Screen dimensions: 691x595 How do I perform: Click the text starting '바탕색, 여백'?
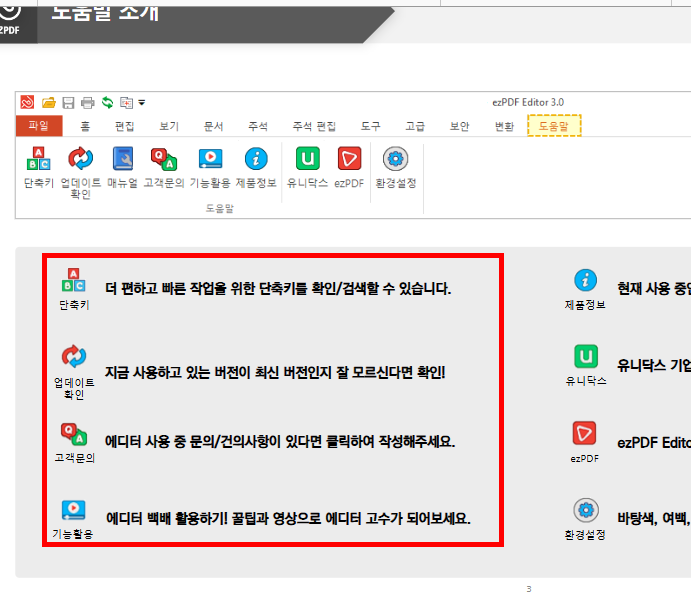pos(654,519)
